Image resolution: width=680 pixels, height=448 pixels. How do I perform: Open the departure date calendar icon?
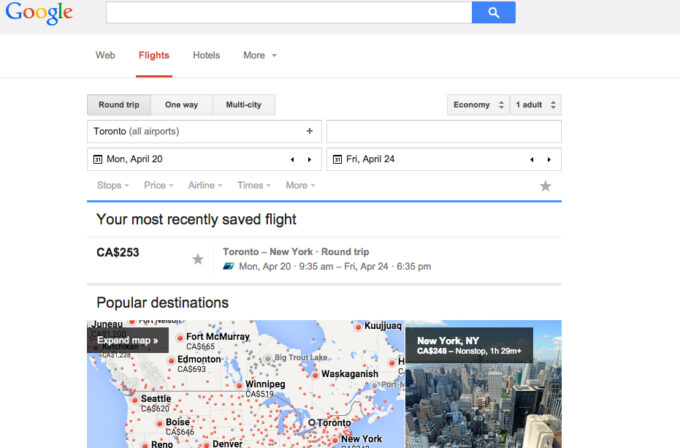tap(98, 159)
